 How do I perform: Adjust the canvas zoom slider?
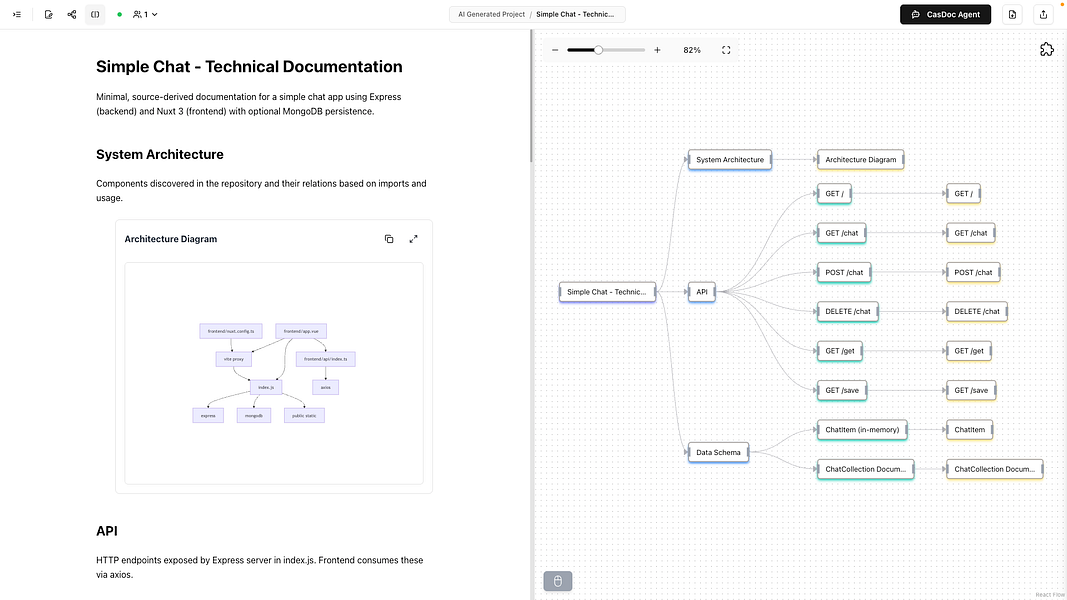point(606,50)
